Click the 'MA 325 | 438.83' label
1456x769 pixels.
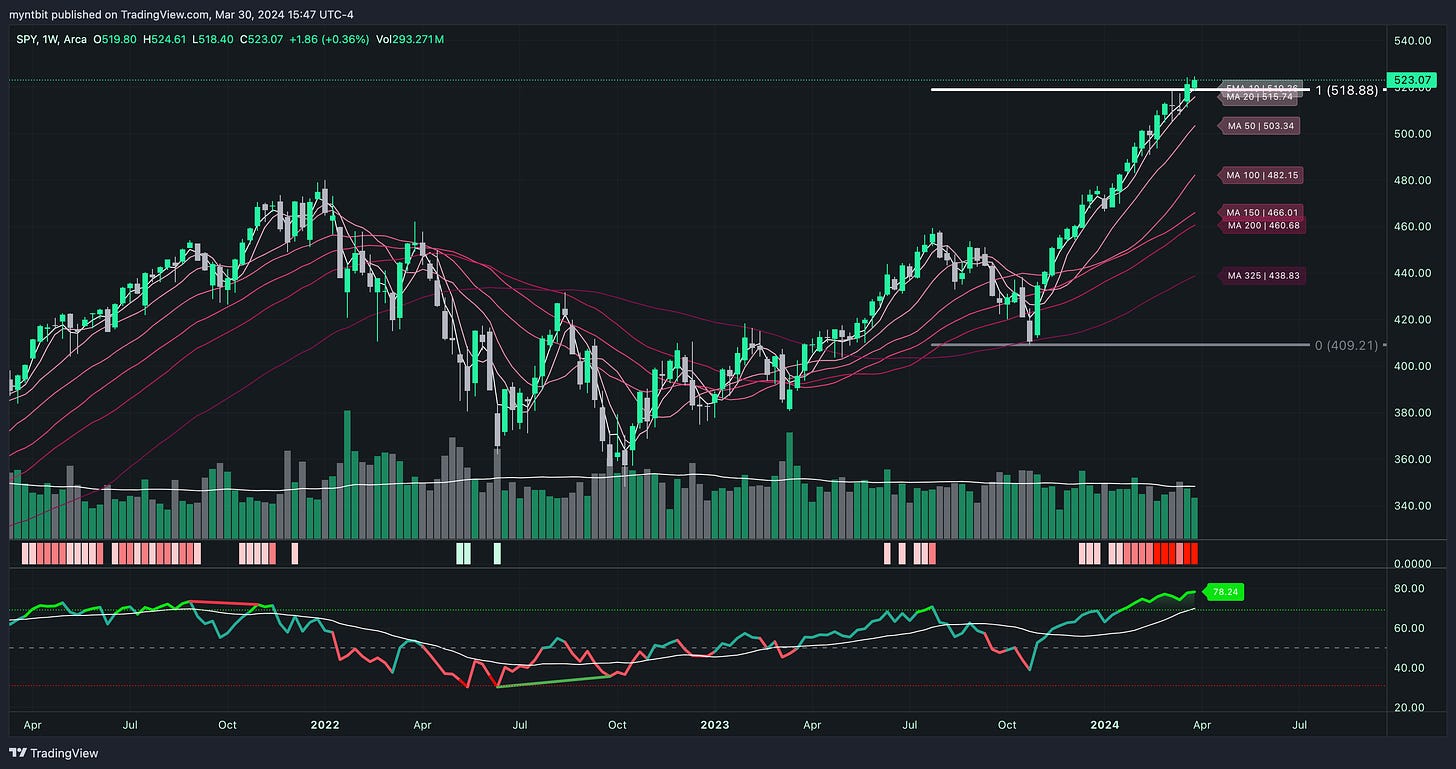click(x=1261, y=275)
